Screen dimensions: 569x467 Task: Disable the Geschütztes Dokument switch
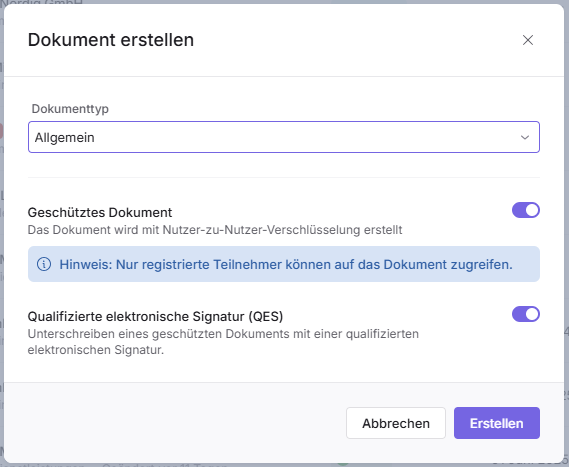coord(526,210)
